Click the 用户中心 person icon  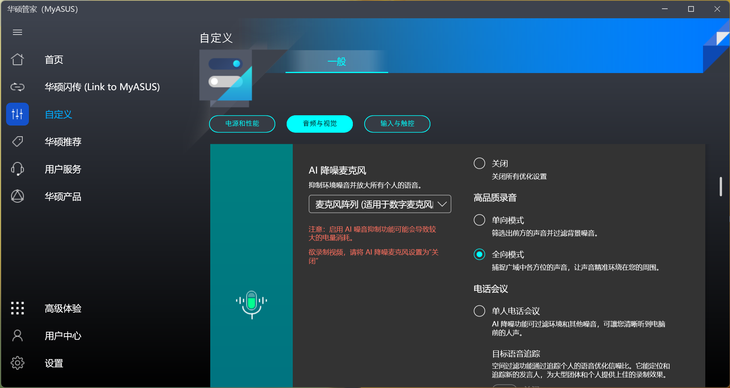[17, 335]
